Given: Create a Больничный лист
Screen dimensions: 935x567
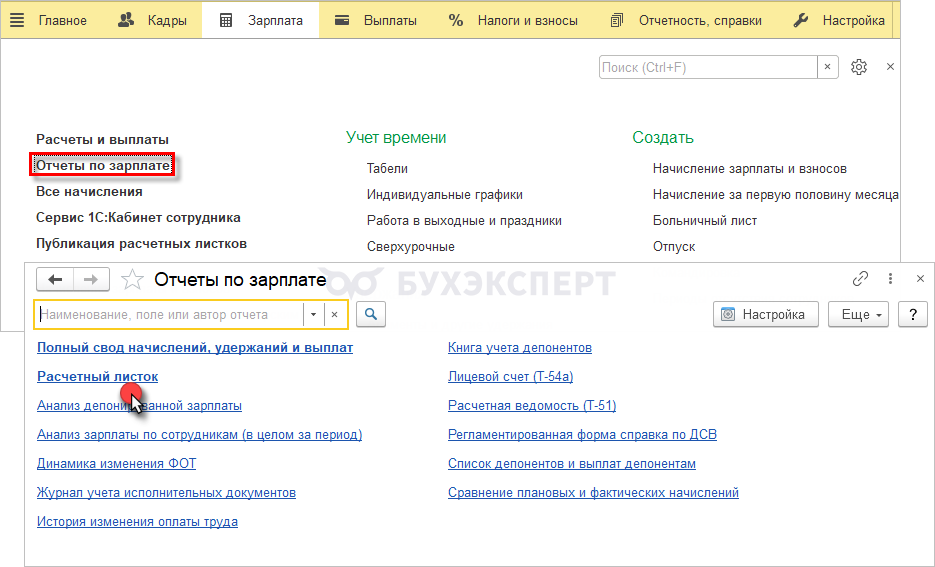Looking at the screenshot, I should click(705, 221).
